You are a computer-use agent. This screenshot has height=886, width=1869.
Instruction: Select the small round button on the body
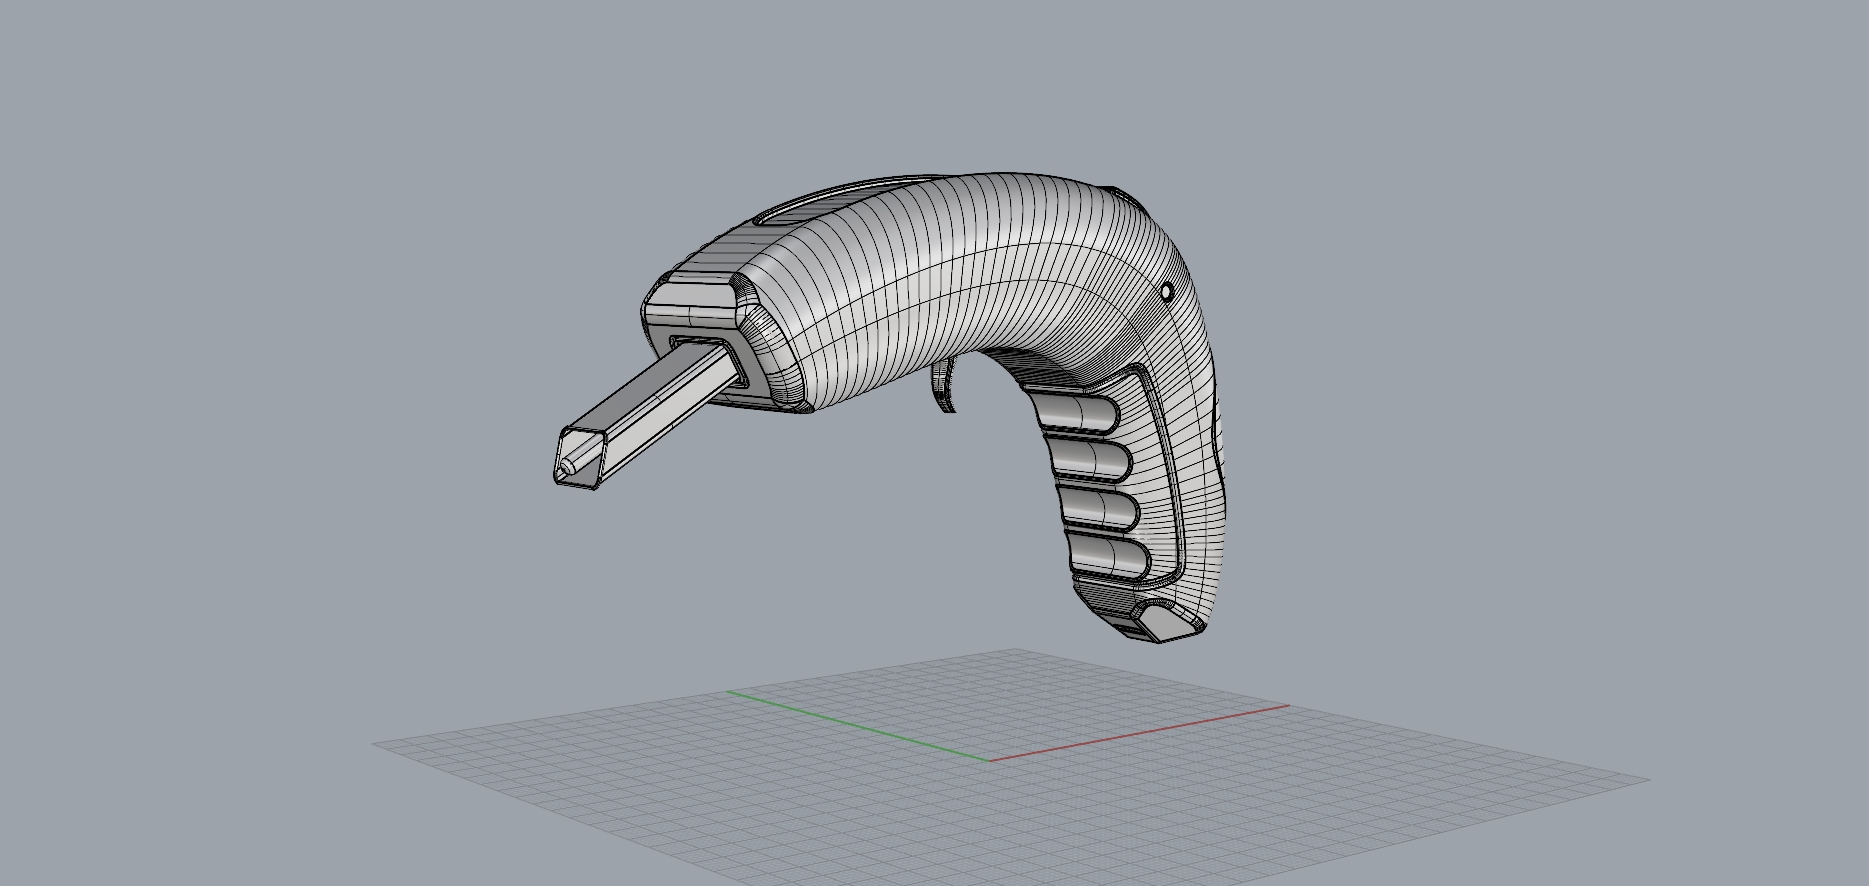click(1166, 292)
